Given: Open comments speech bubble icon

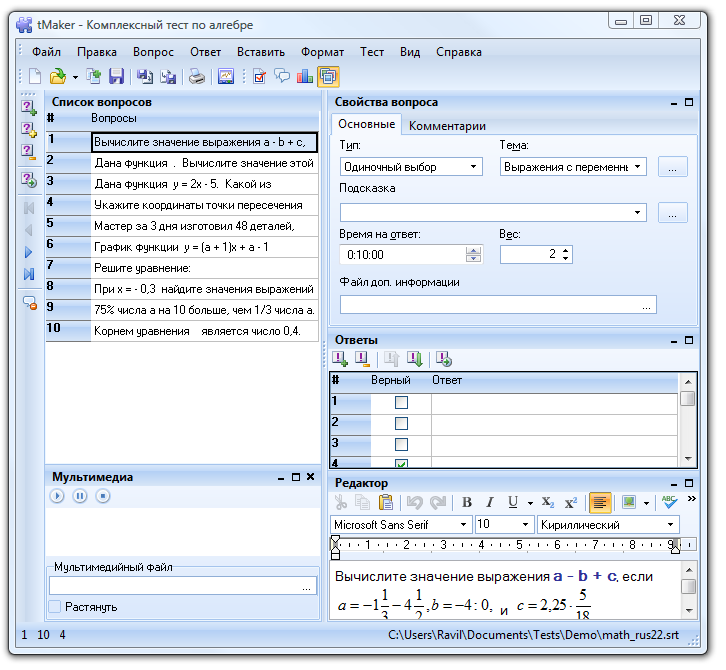Looking at the screenshot, I should (282, 76).
